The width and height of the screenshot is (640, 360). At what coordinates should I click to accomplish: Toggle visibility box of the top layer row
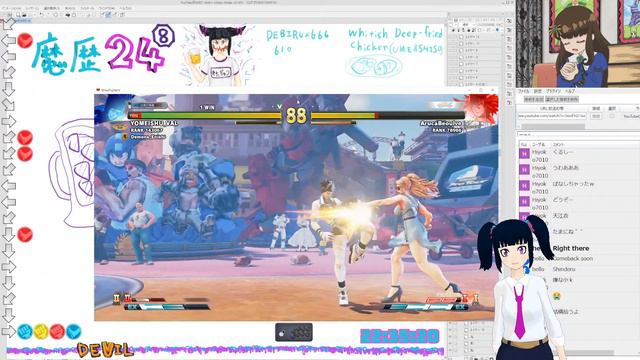(x=461, y=37)
